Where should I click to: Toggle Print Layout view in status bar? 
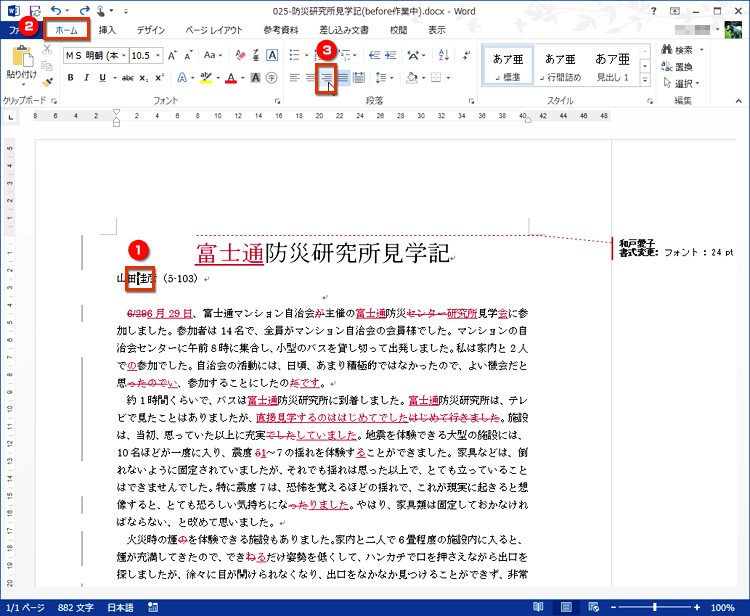point(566,607)
